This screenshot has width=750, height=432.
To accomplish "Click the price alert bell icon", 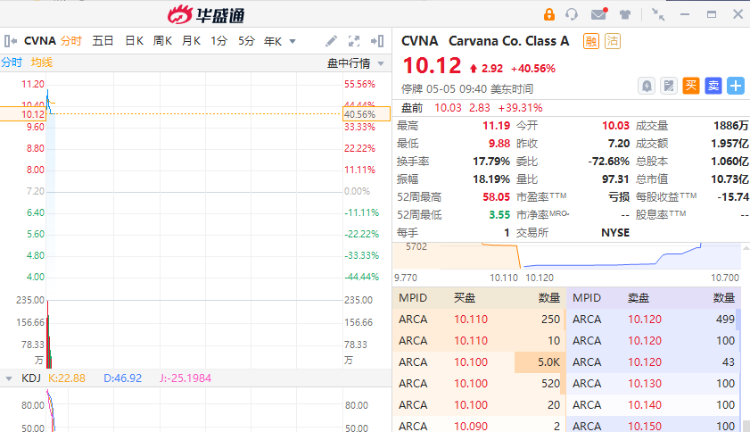I will [647, 86].
